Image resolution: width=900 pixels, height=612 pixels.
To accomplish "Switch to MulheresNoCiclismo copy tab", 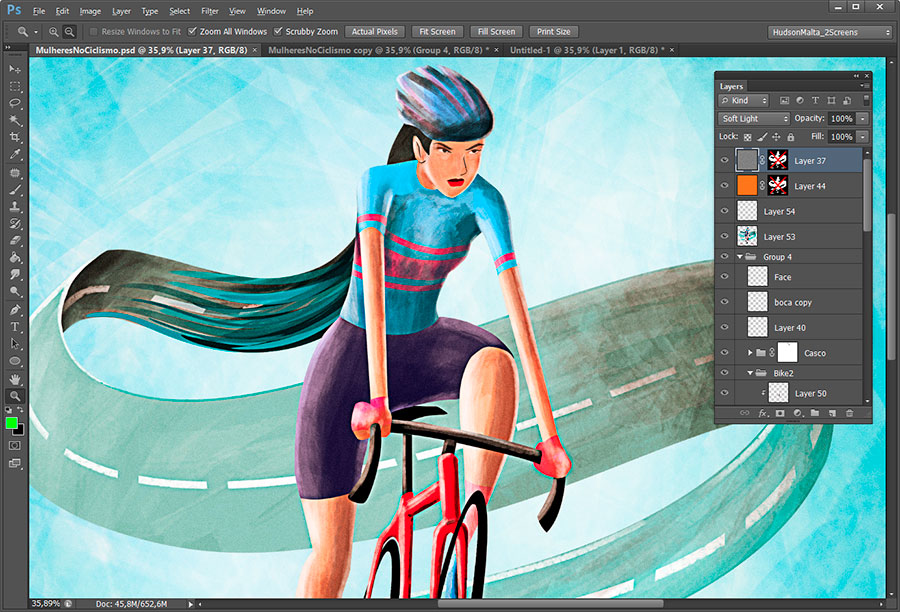I will click(378, 51).
